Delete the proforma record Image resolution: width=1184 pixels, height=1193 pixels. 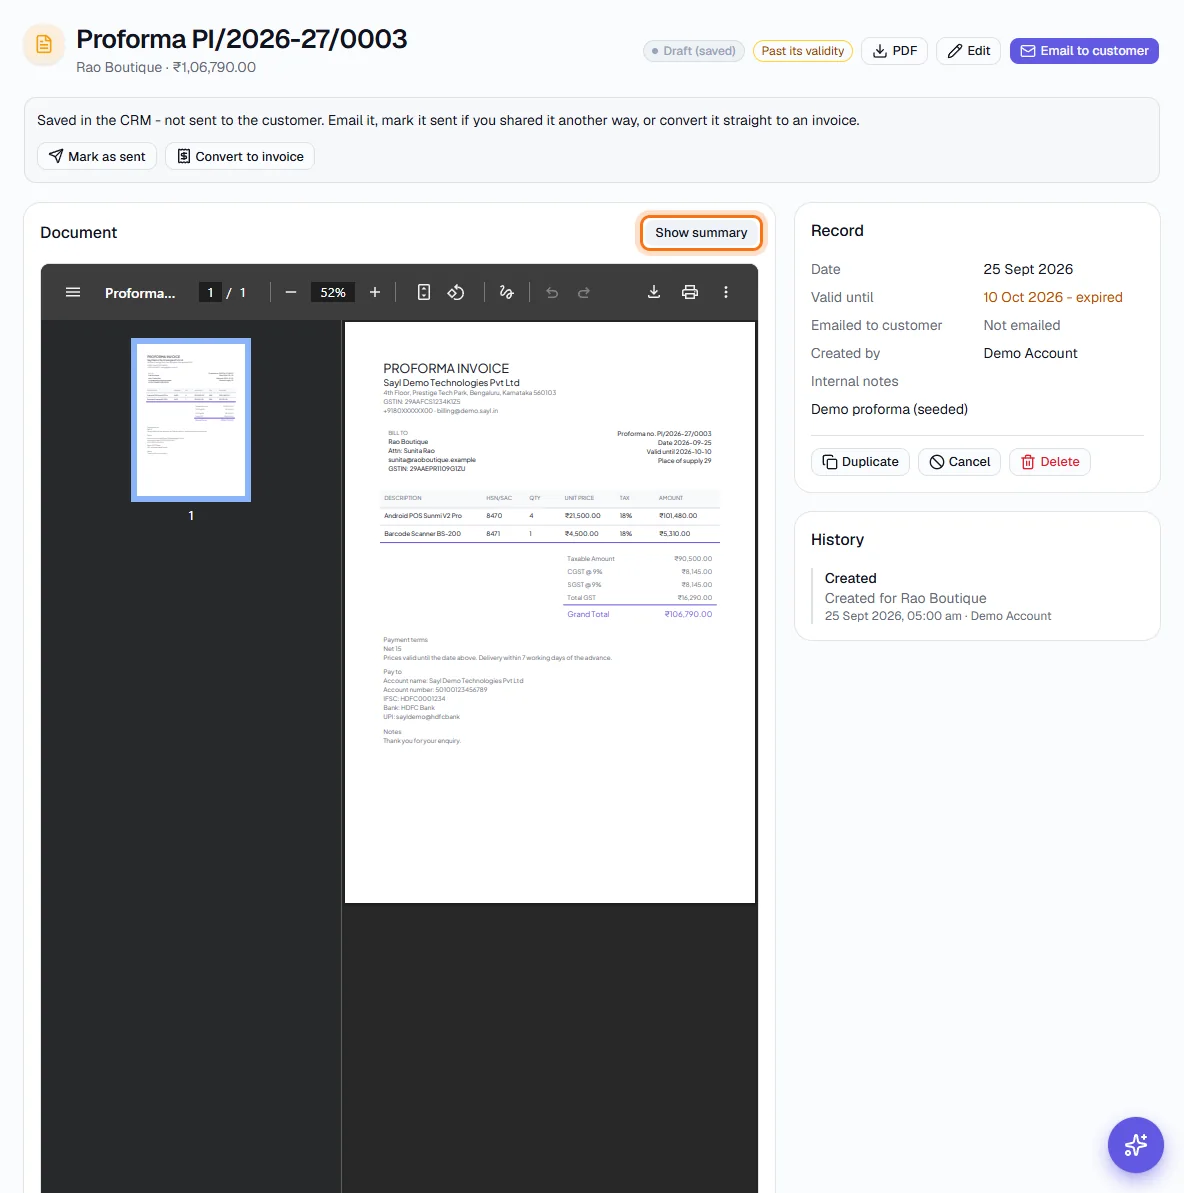tap(1049, 462)
